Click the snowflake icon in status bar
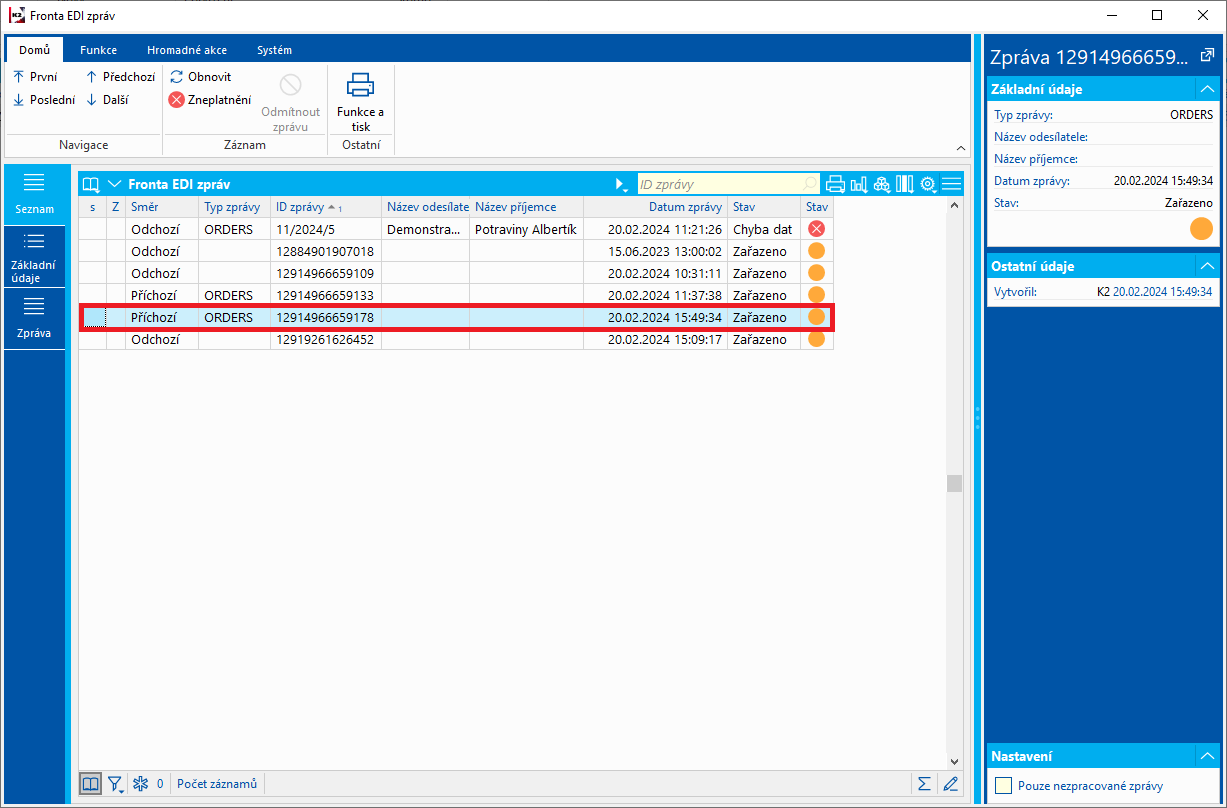Screen dimensions: 1227x808 [x=140, y=783]
